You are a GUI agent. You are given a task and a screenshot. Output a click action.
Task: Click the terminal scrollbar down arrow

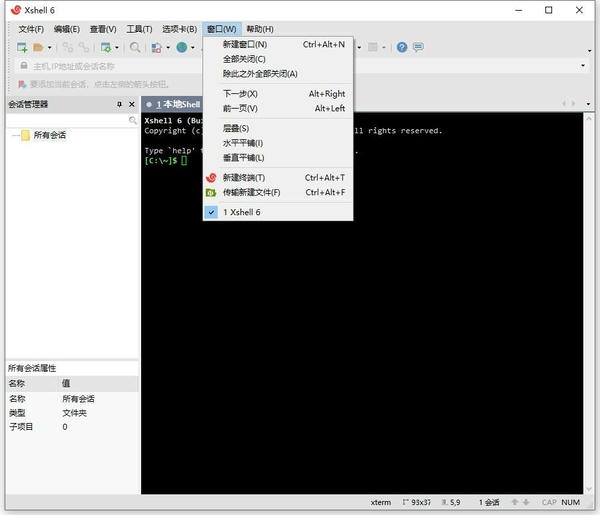(x=589, y=489)
